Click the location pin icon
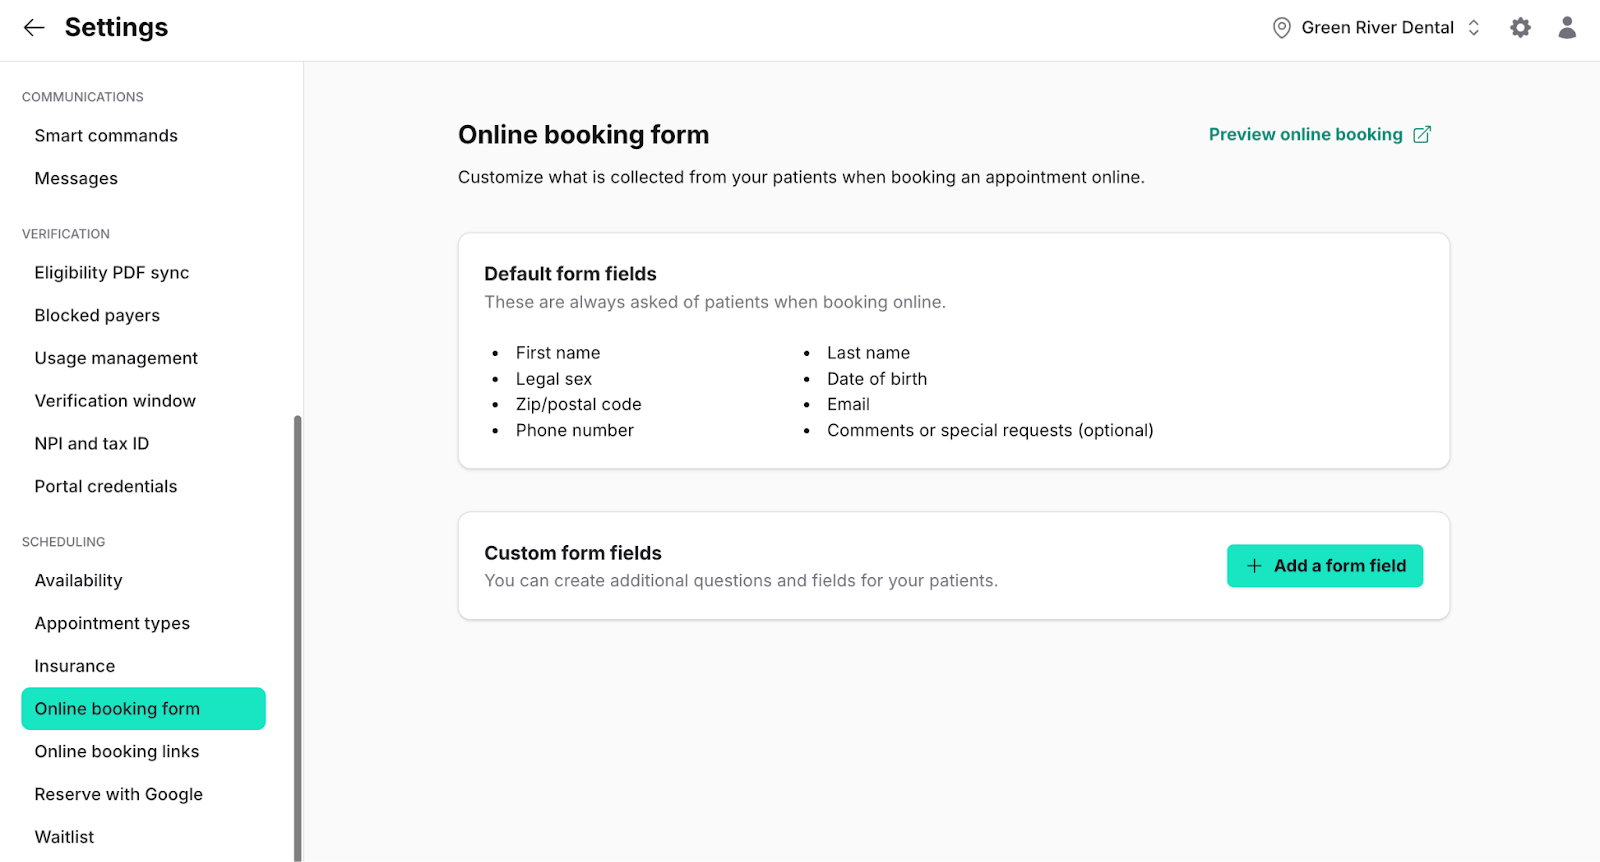The height and width of the screenshot is (862, 1600). pos(1281,28)
